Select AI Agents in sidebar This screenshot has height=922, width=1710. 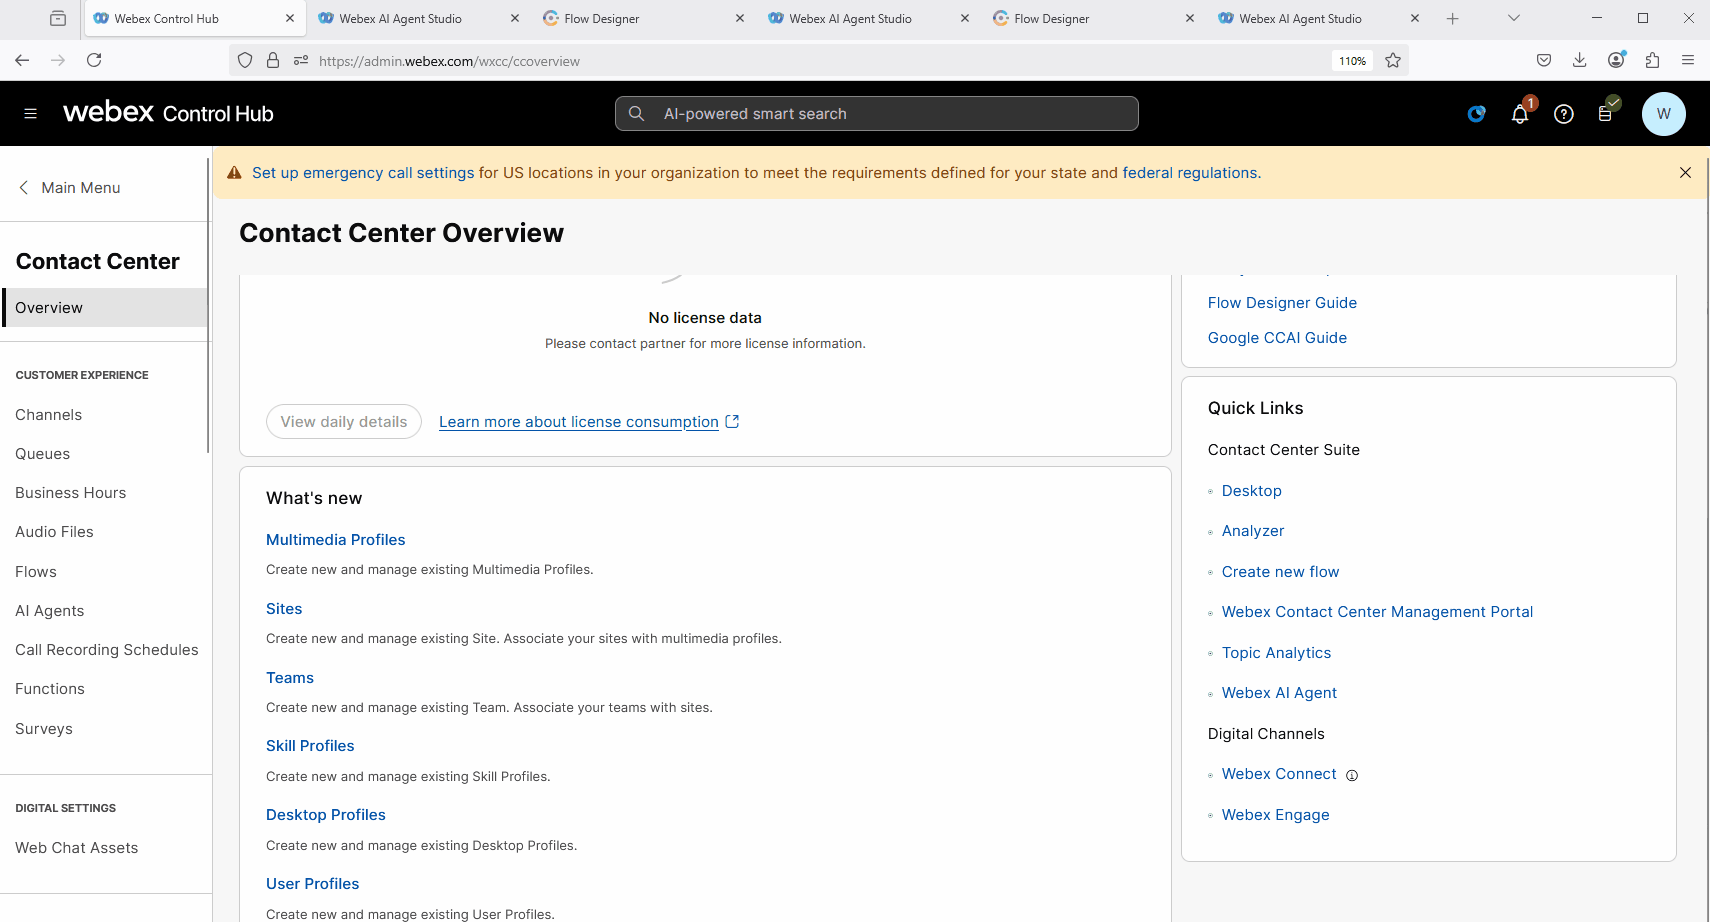click(50, 611)
